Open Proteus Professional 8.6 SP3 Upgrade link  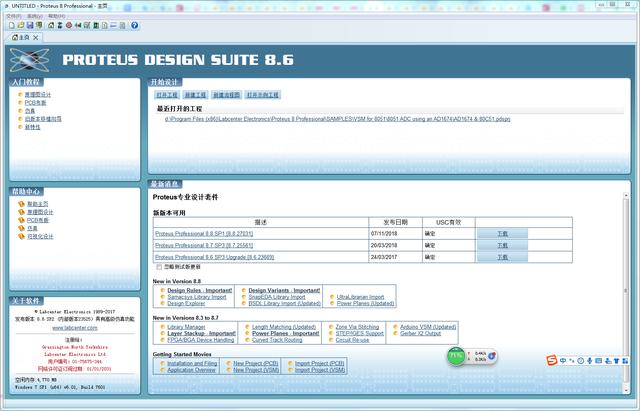pyautogui.click(x=215, y=258)
